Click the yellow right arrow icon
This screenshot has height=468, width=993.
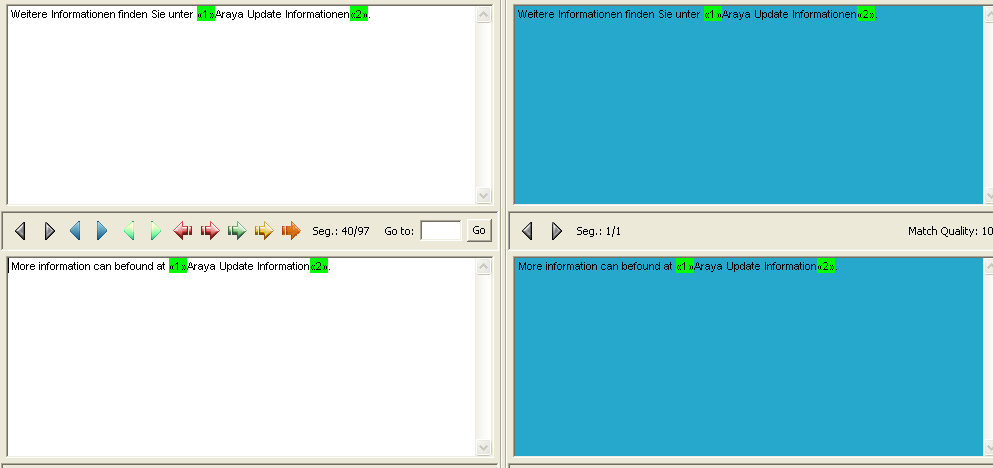264,231
